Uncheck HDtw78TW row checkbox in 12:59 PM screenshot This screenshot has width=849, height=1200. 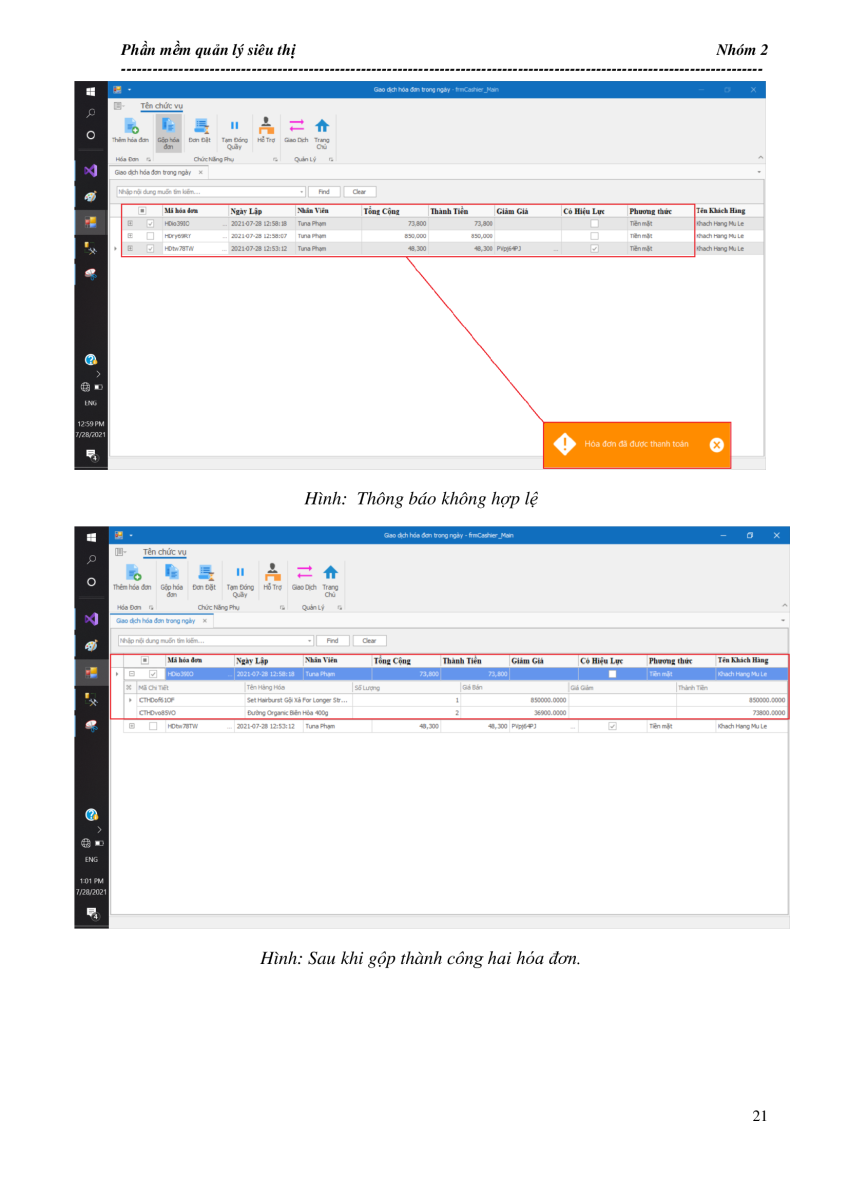click(x=150, y=248)
